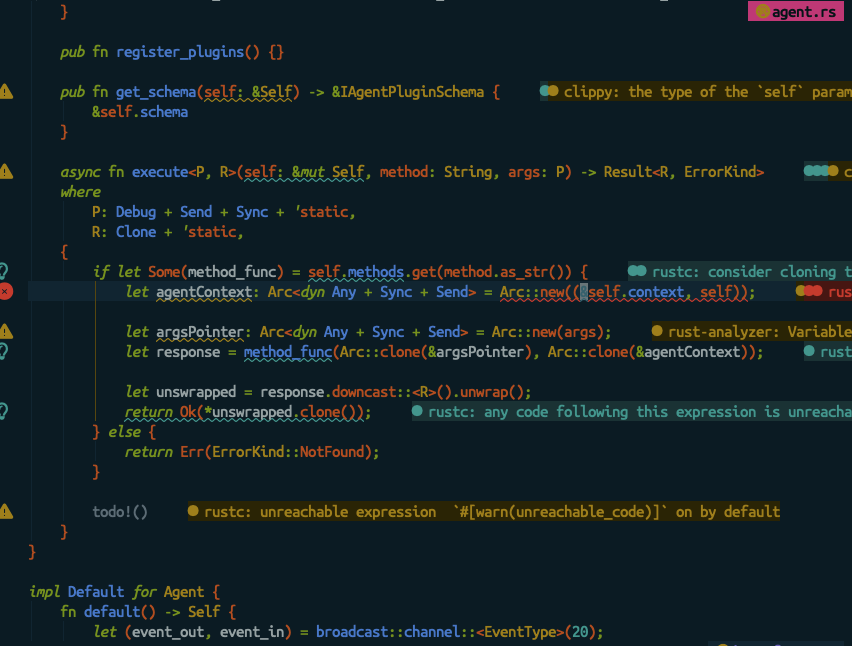Click the red error icon in the gutter
Image resolution: width=852 pixels, height=646 pixels.
(x=7, y=291)
